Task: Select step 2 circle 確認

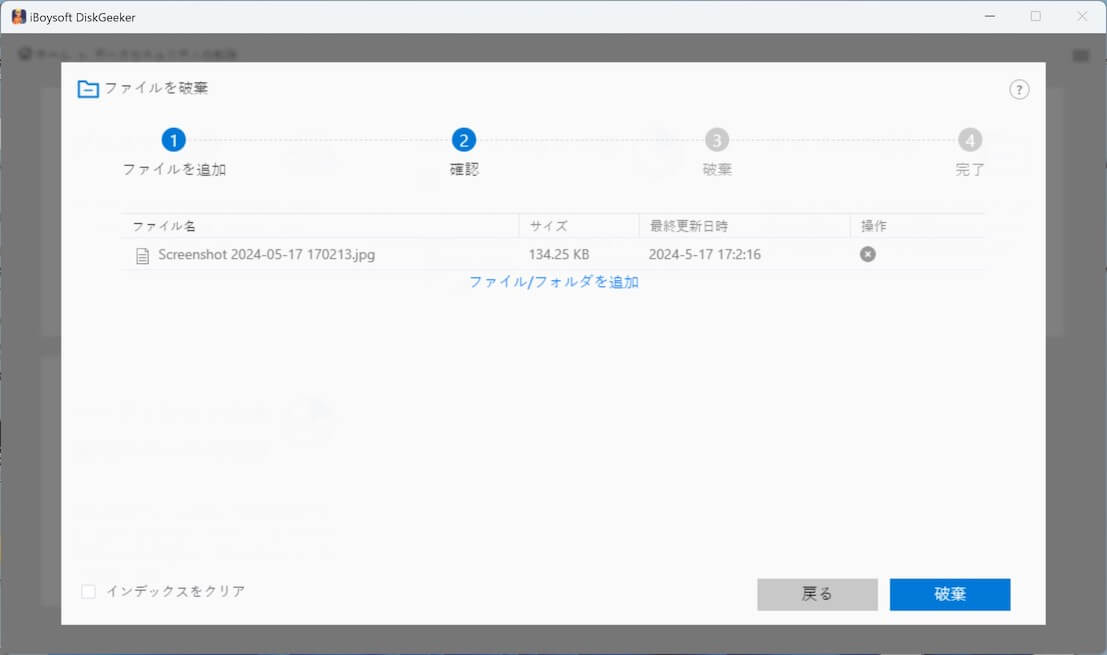Action: click(x=464, y=141)
